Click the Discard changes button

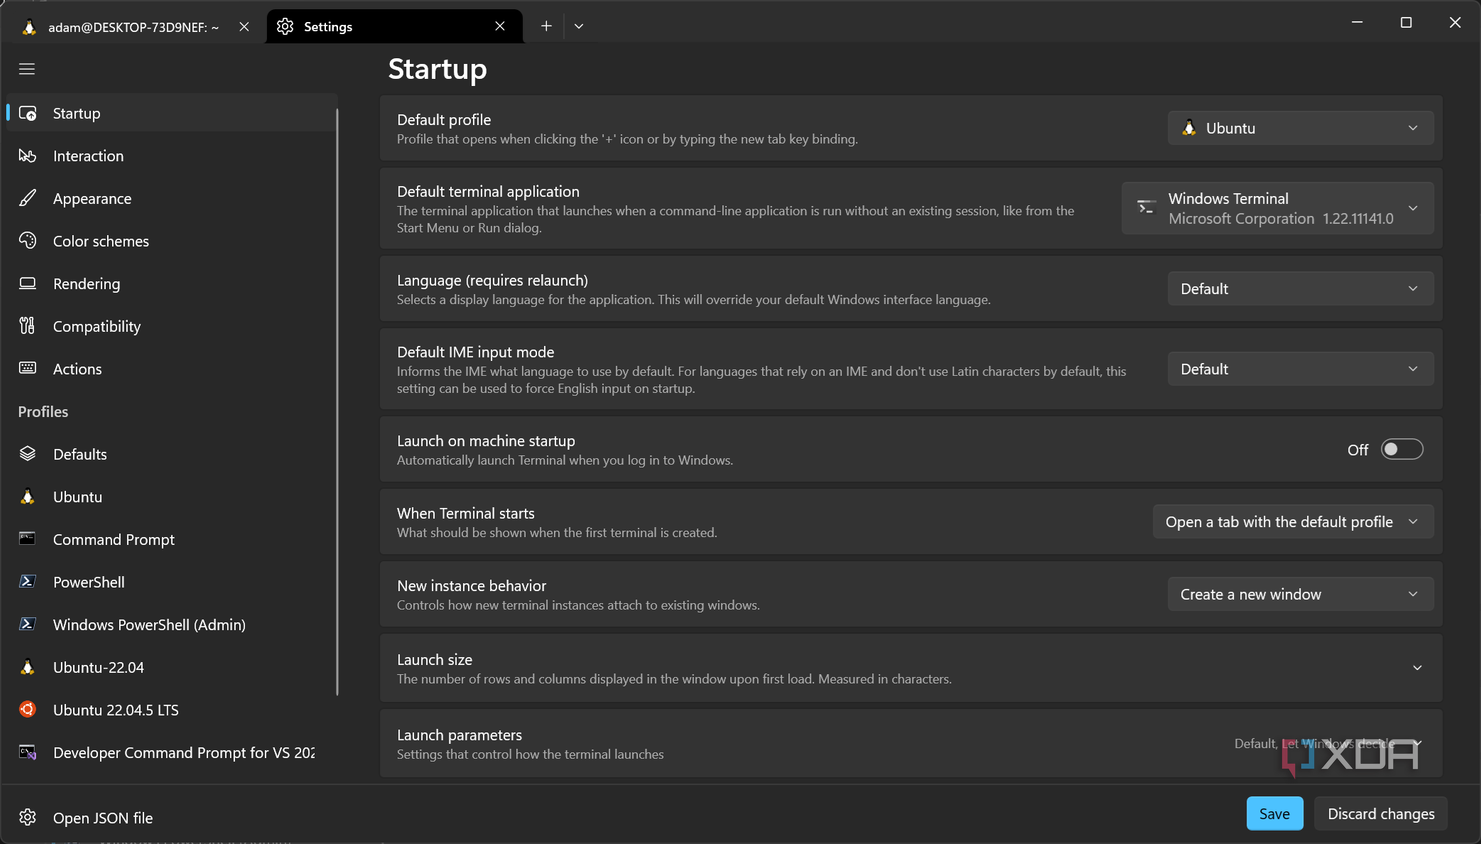[x=1381, y=814]
